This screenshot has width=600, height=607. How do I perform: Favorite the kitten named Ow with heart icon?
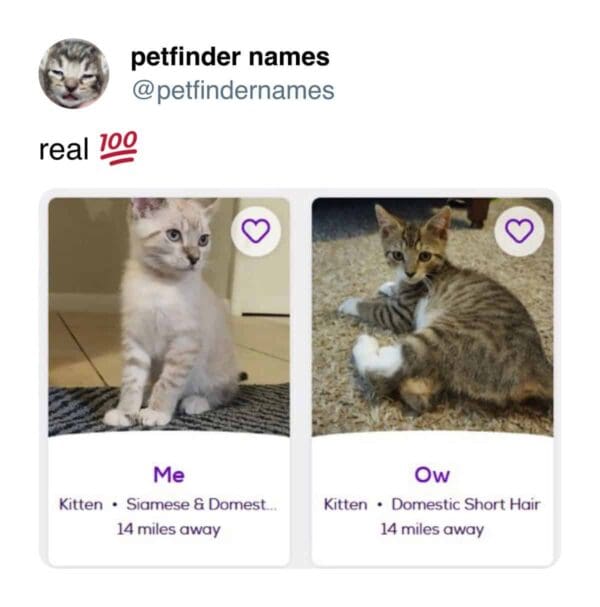click(519, 231)
